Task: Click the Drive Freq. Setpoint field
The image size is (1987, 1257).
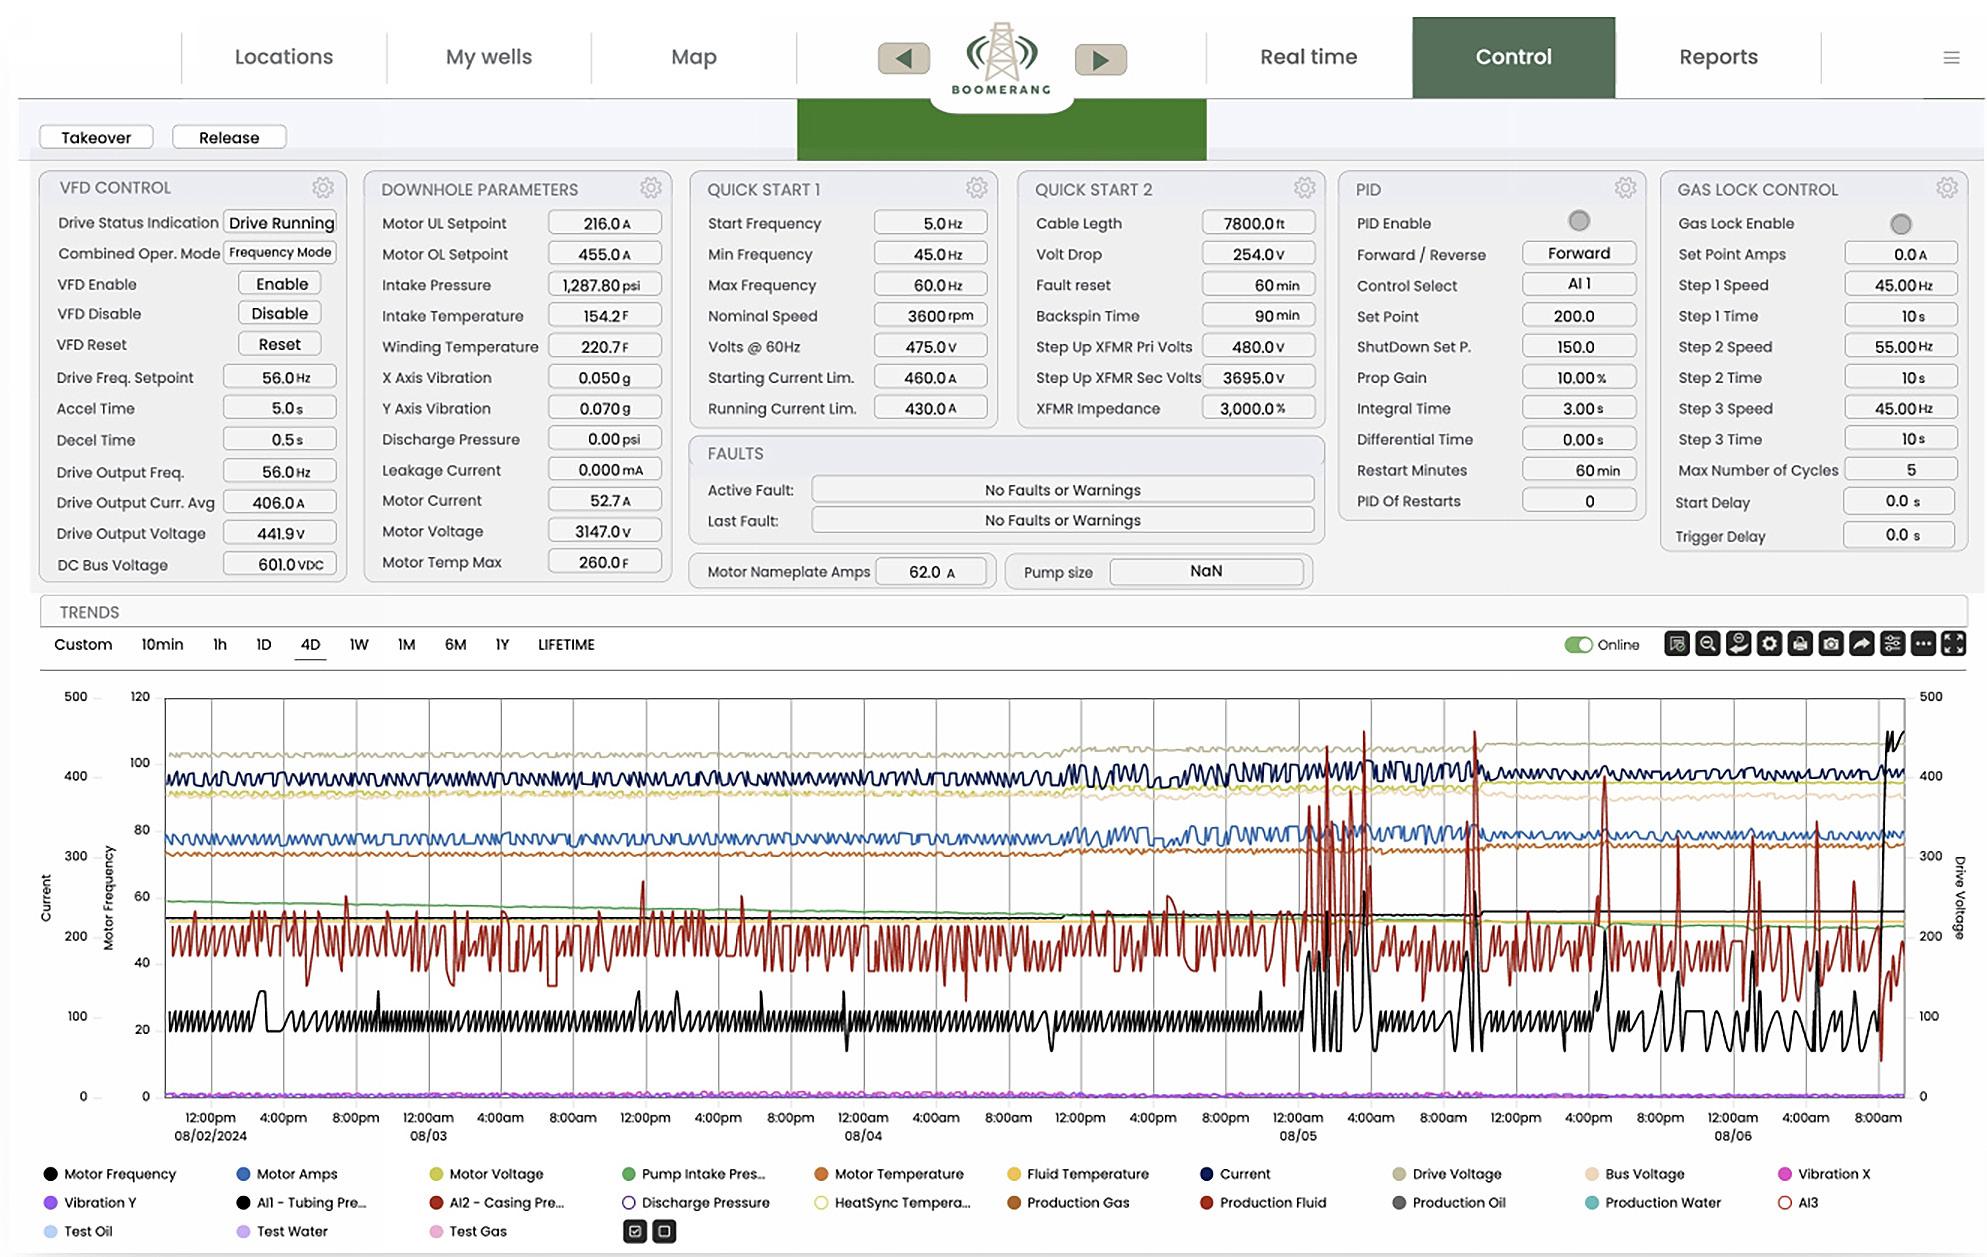Action: point(279,377)
